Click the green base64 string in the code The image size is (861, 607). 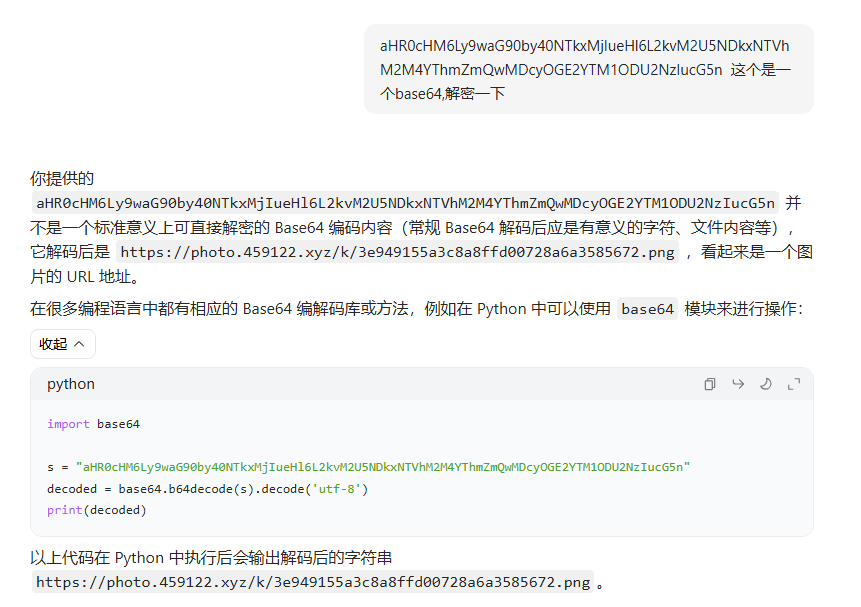click(x=383, y=467)
